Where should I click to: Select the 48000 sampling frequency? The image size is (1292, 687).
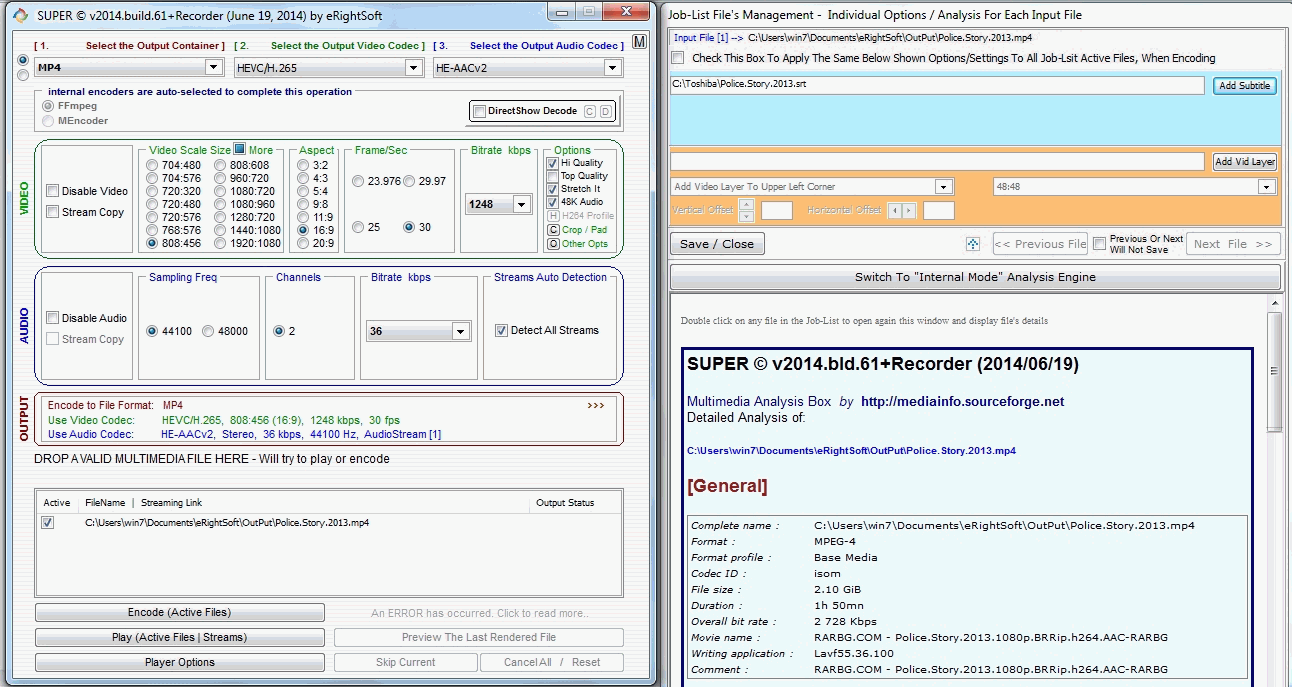tap(208, 331)
